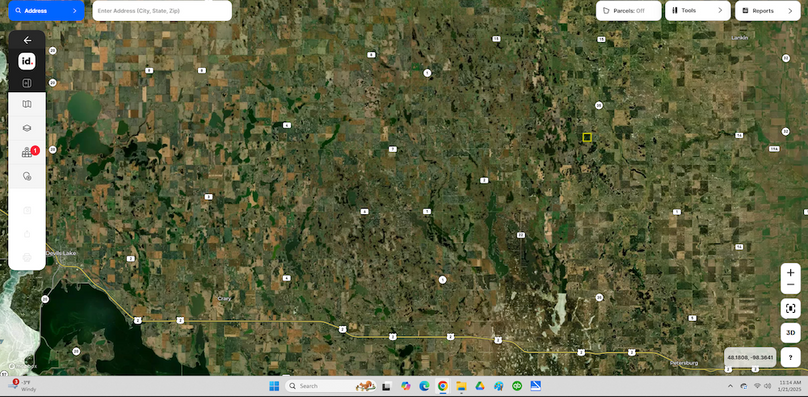Open the map view icon in sidebar
Image resolution: width=808 pixels, height=397 pixels.
point(27,104)
